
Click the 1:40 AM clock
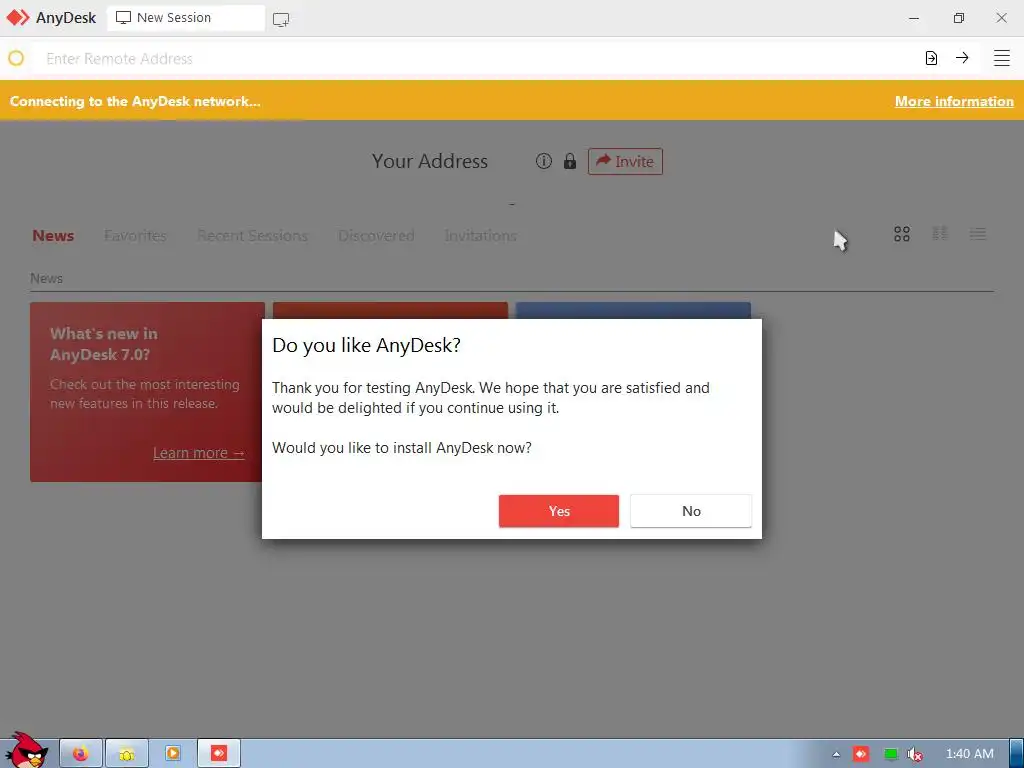coord(969,754)
